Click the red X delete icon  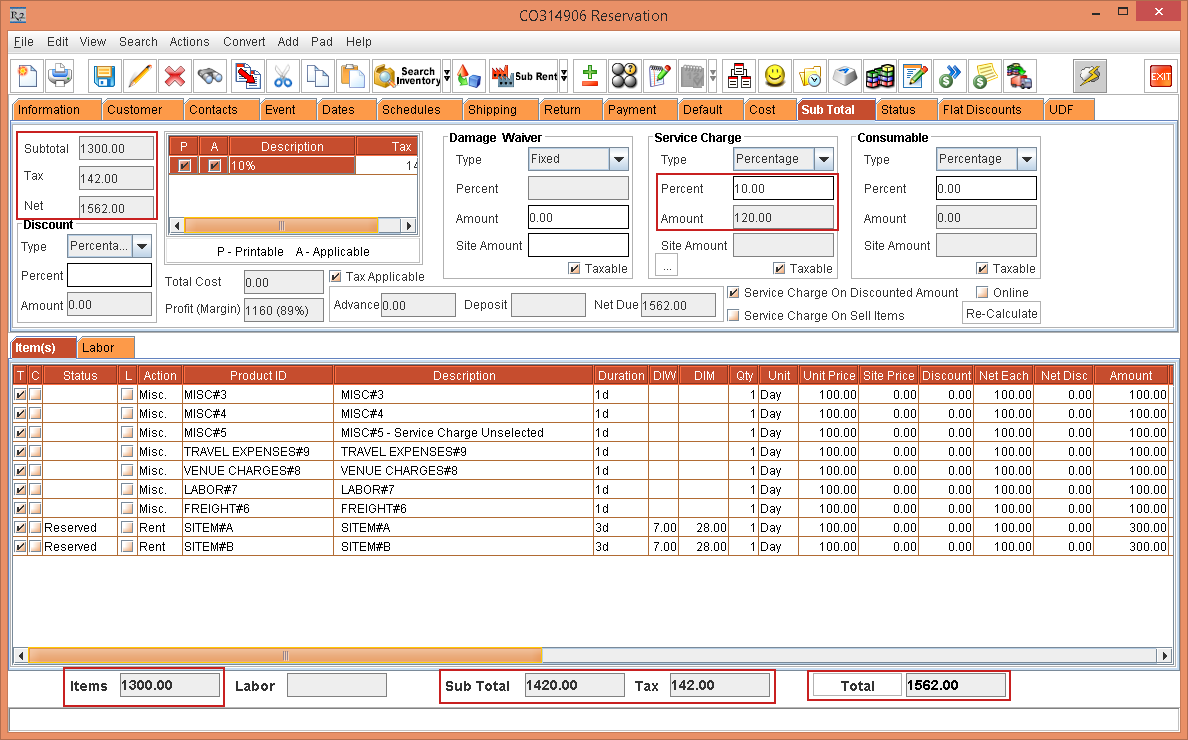point(174,76)
